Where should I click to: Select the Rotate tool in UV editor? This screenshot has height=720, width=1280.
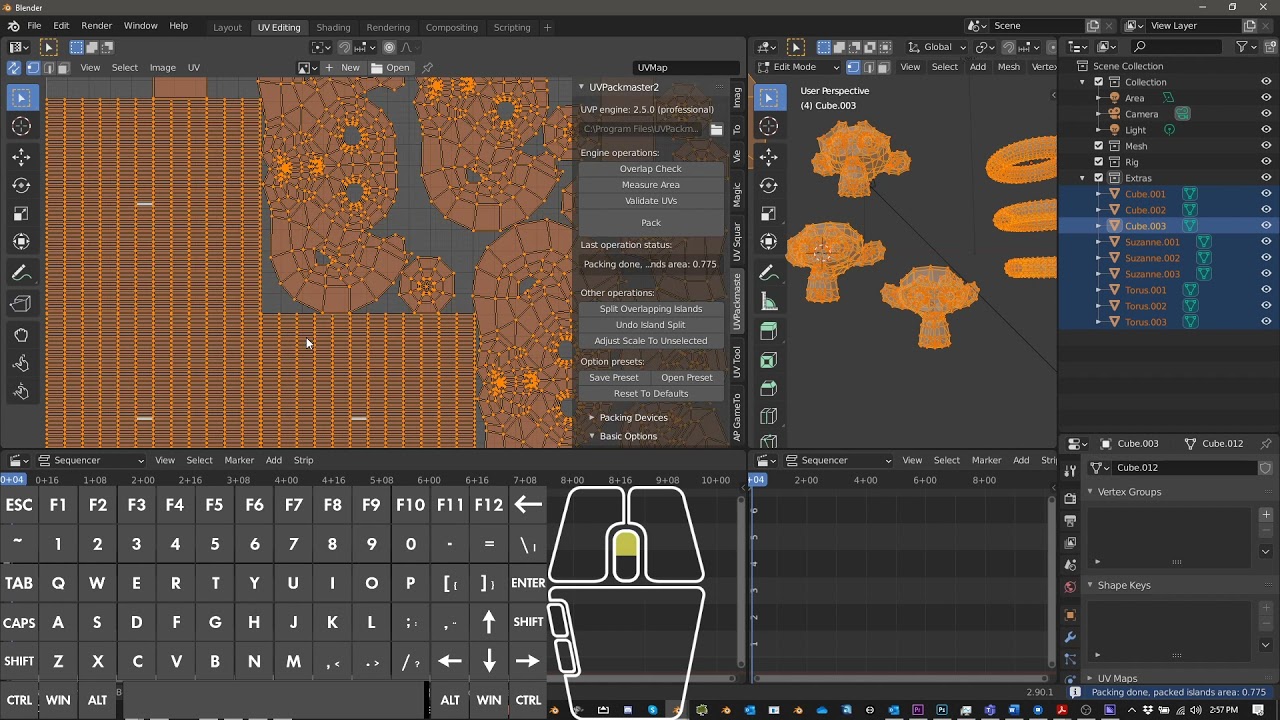click(21, 185)
